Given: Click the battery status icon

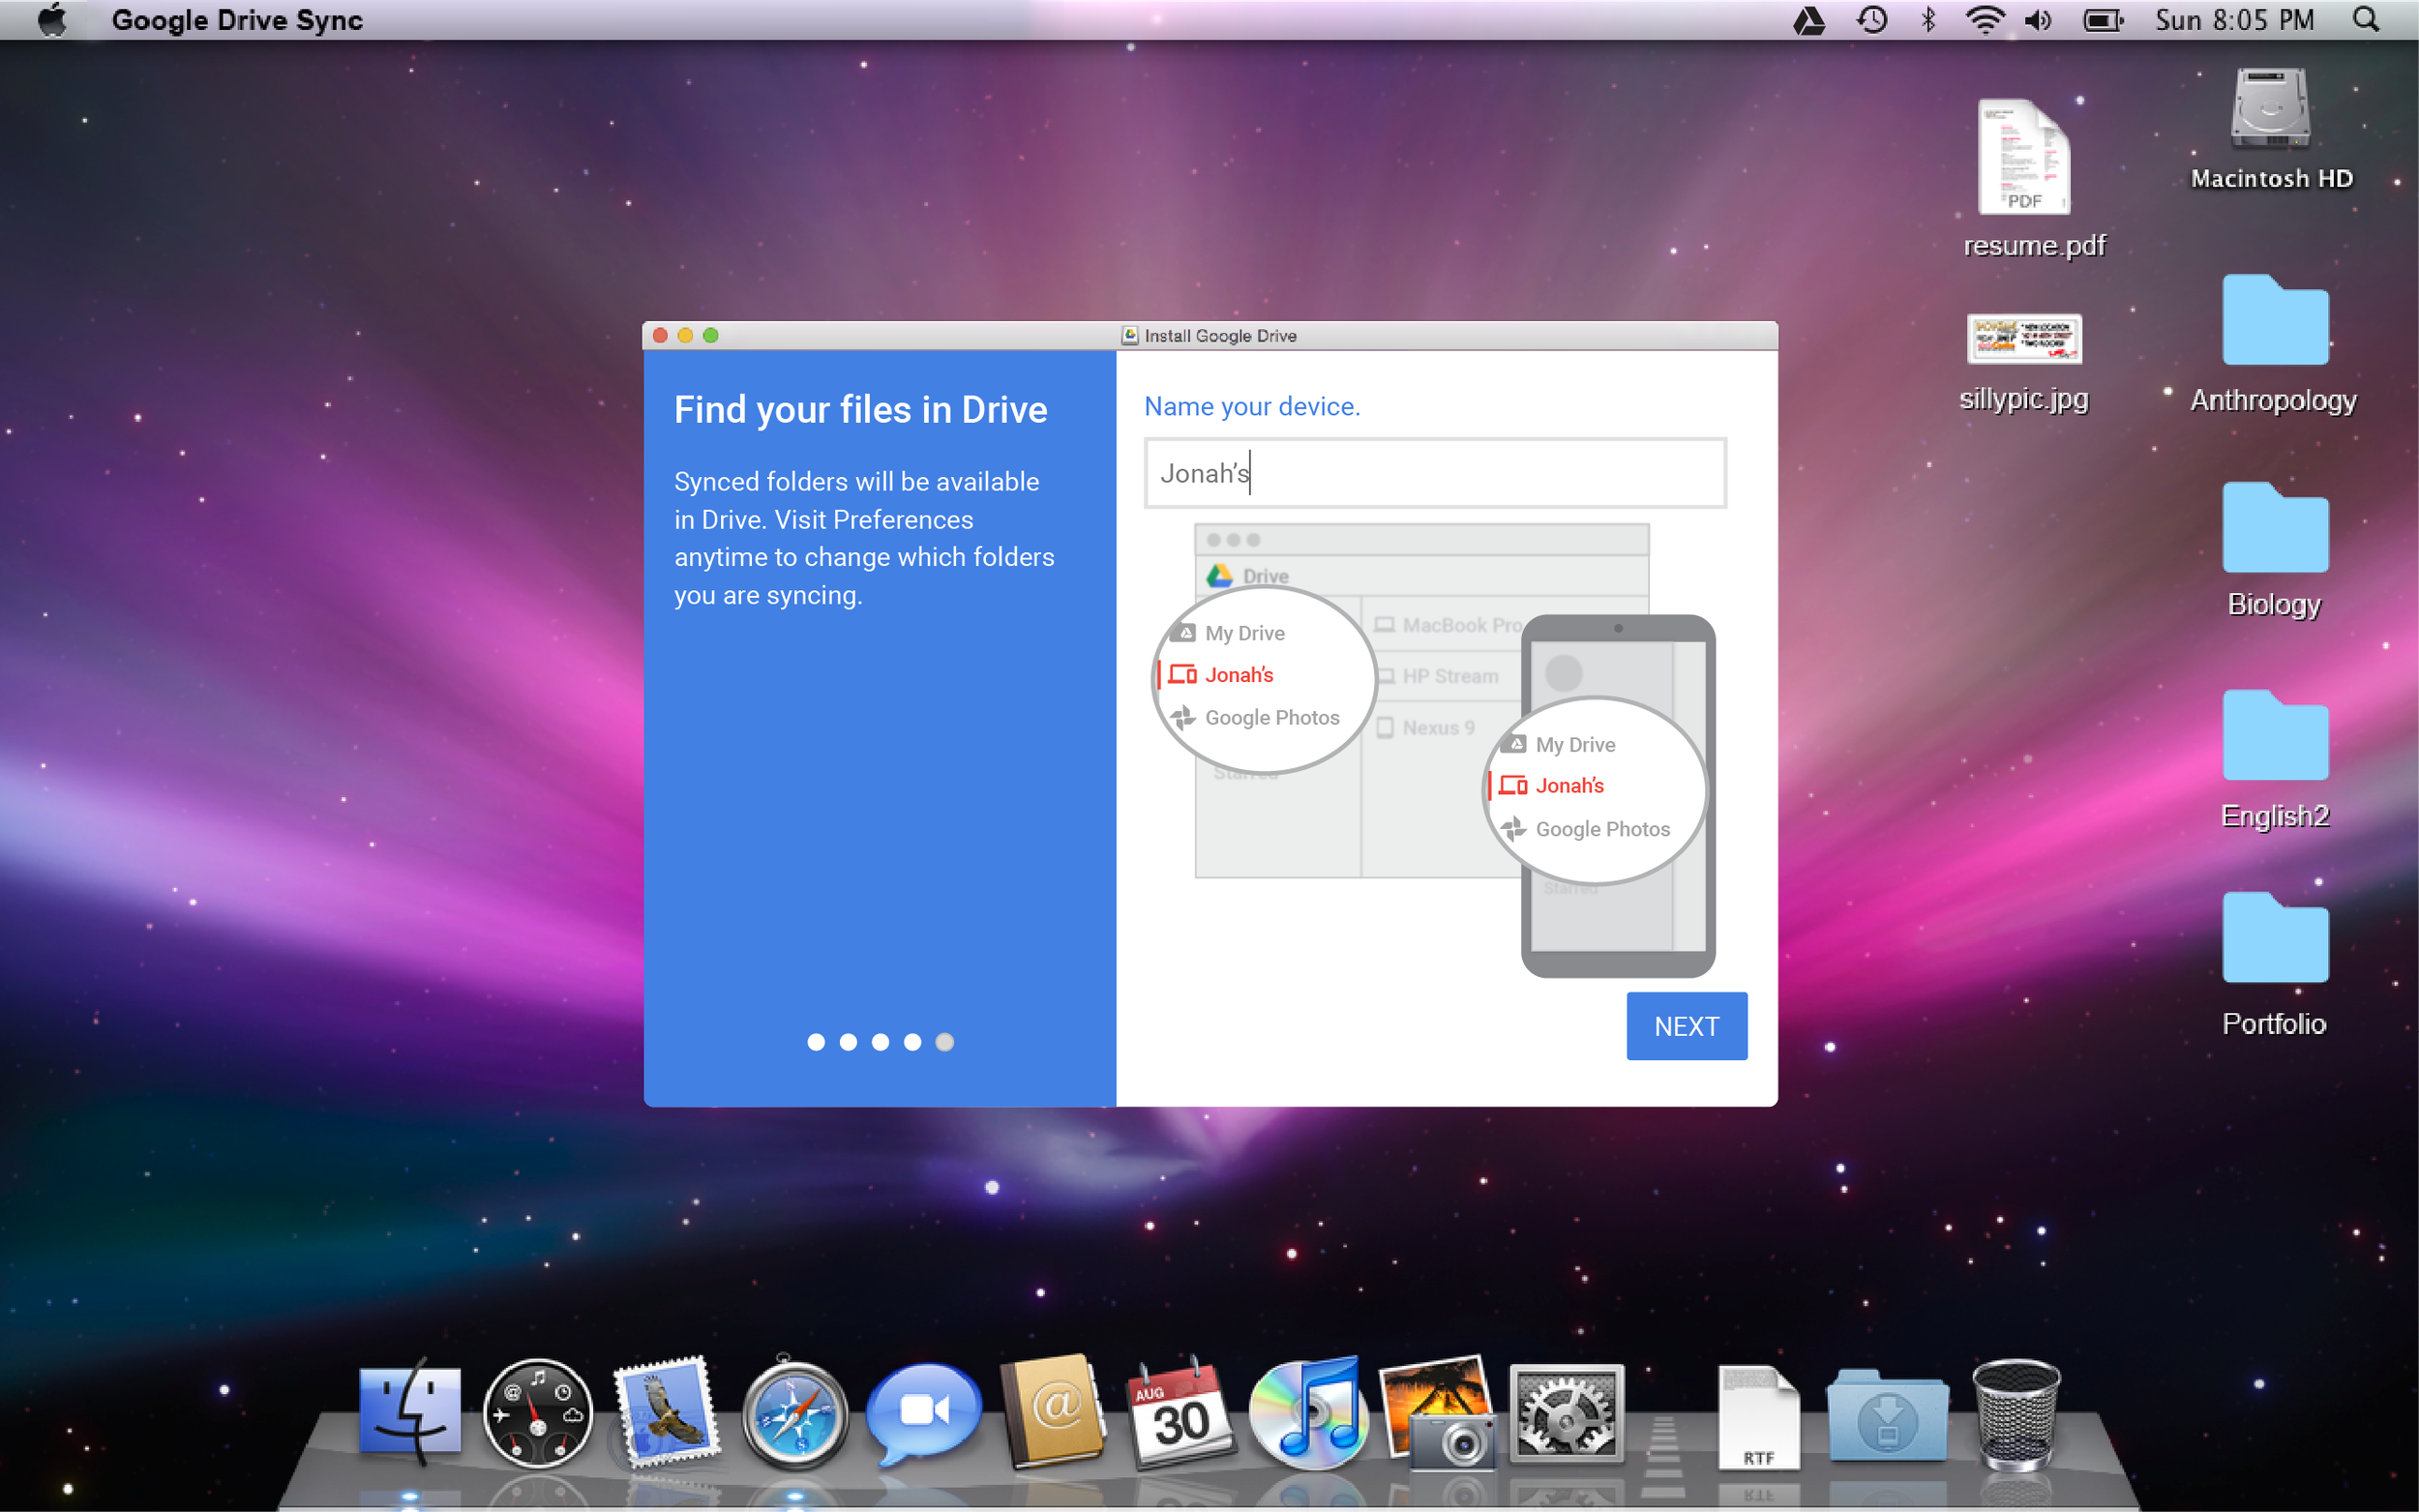Looking at the screenshot, I should coord(2103,20).
